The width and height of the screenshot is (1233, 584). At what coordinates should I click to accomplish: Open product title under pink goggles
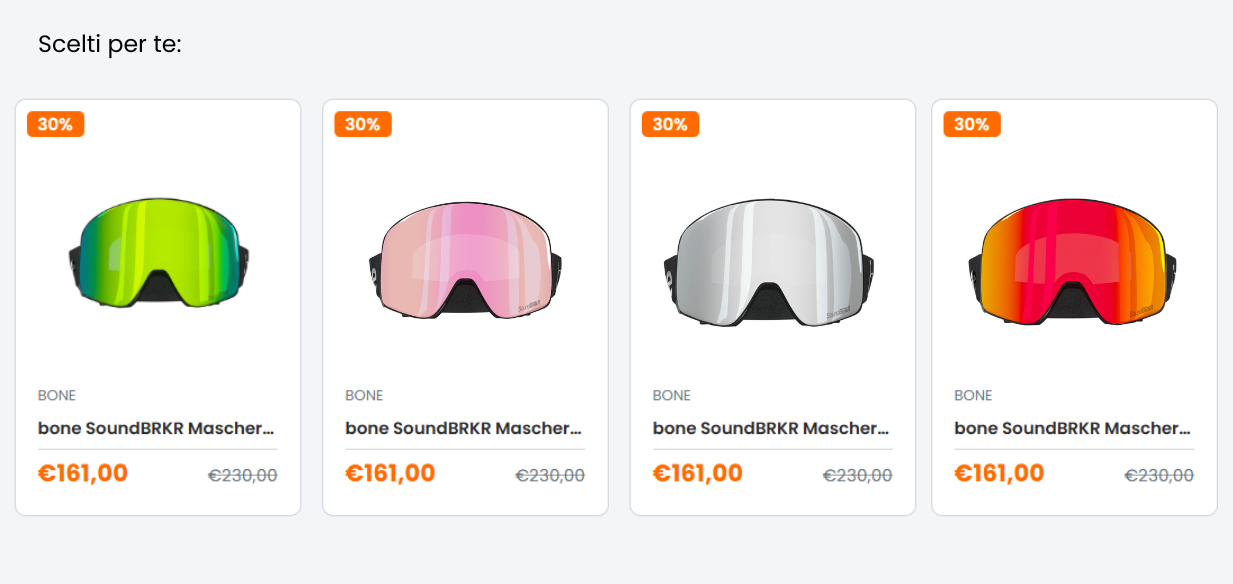click(x=464, y=428)
